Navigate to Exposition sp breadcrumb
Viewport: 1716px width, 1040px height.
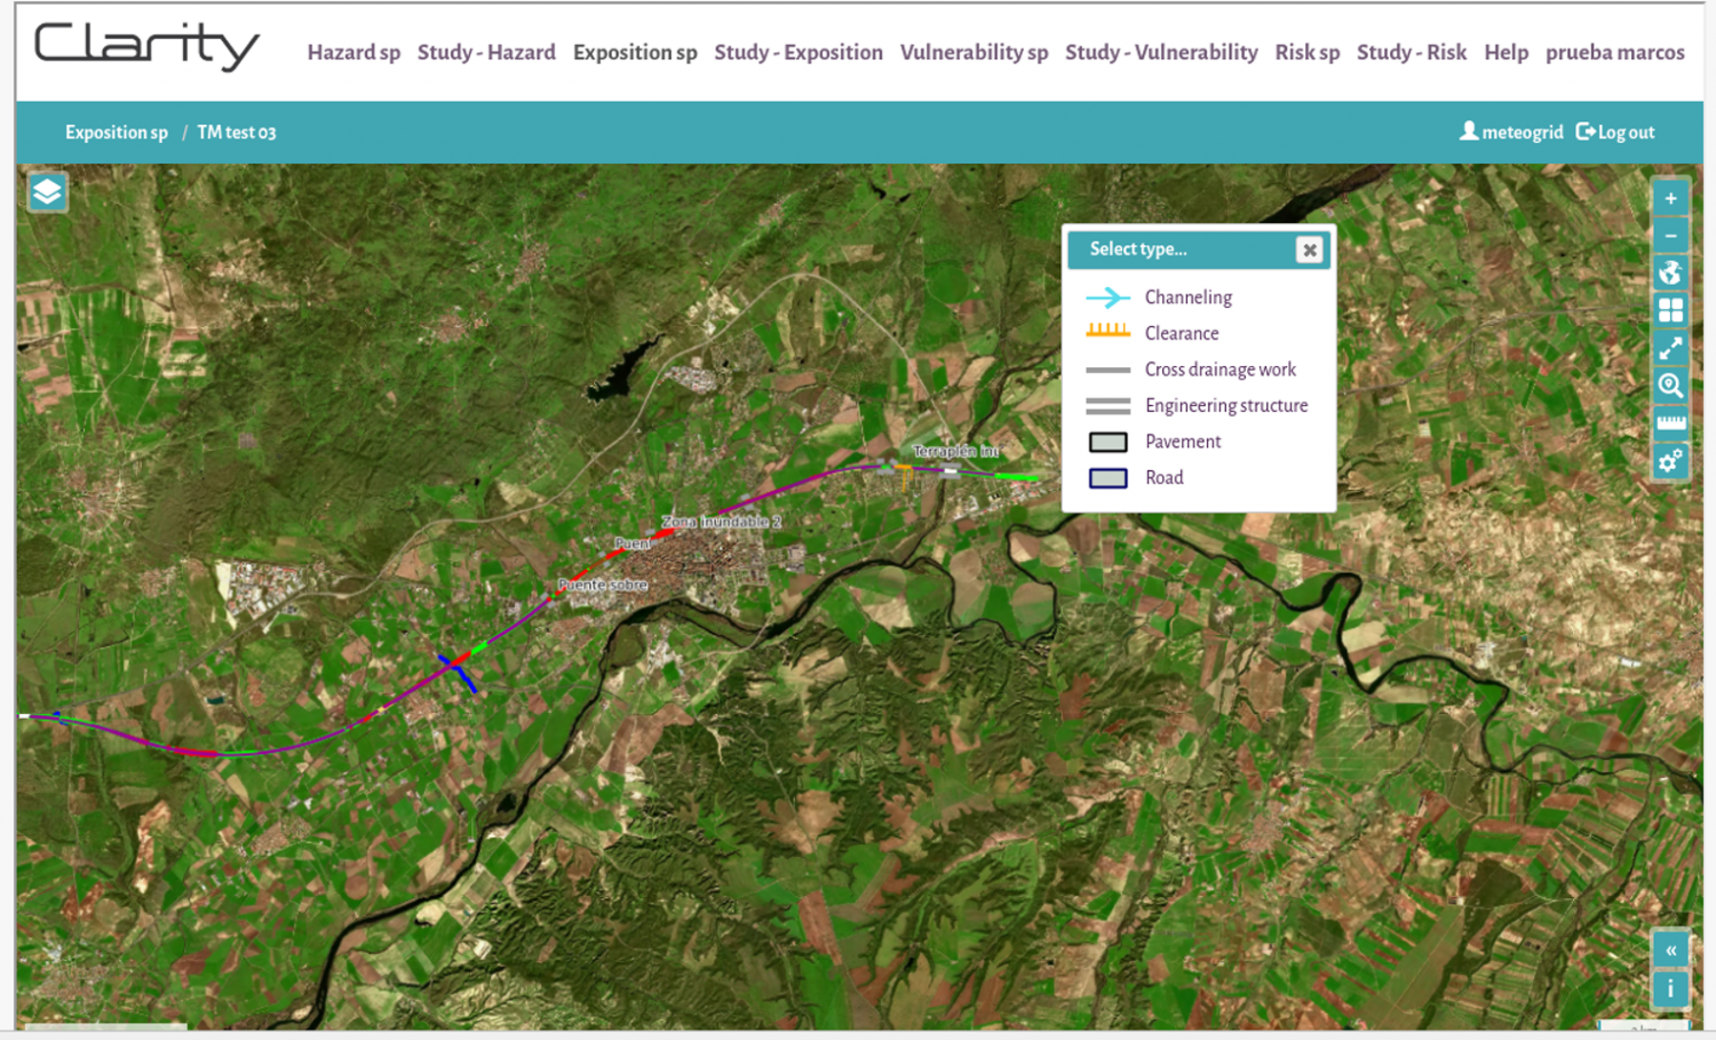coord(116,132)
